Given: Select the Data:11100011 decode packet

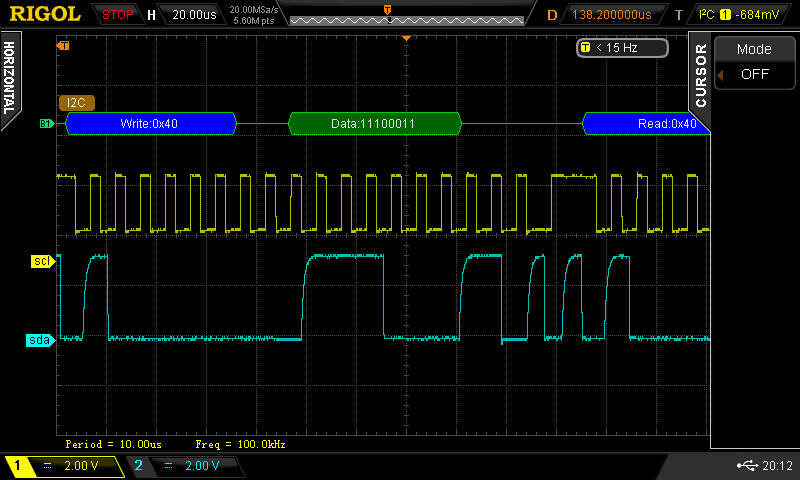Looking at the screenshot, I should pyautogui.click(x=374, y=123).
